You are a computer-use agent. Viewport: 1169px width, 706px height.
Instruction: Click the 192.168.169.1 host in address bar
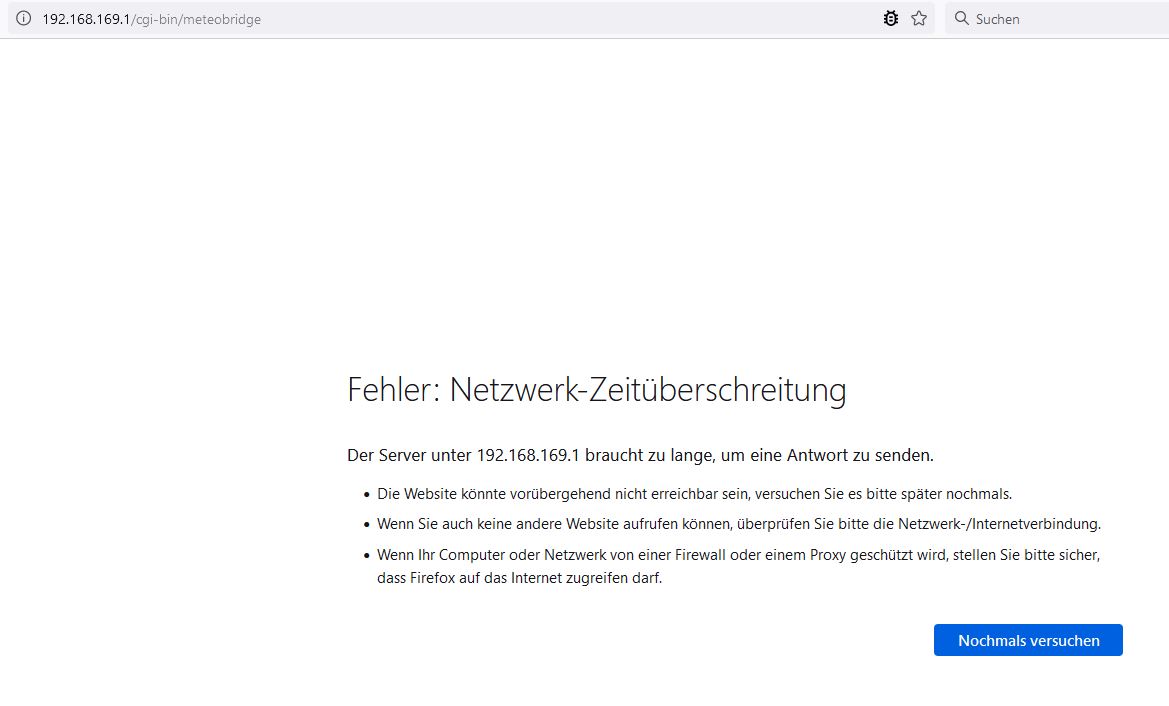point(86,19)
